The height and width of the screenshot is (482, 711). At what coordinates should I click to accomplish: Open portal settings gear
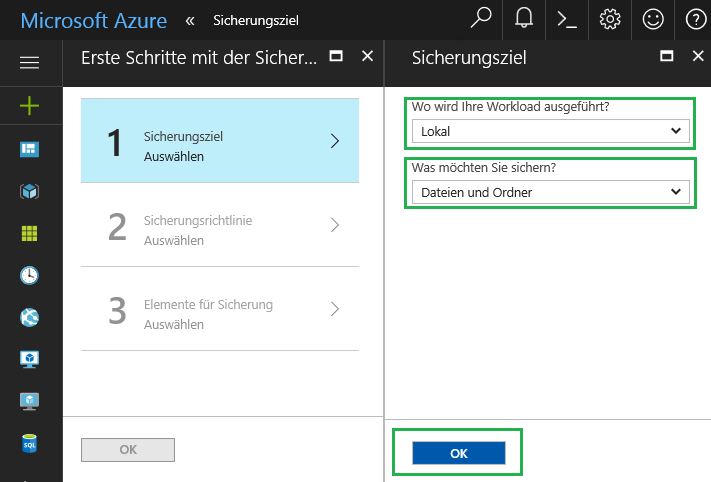pyautogui.click(x=610, y=19)
